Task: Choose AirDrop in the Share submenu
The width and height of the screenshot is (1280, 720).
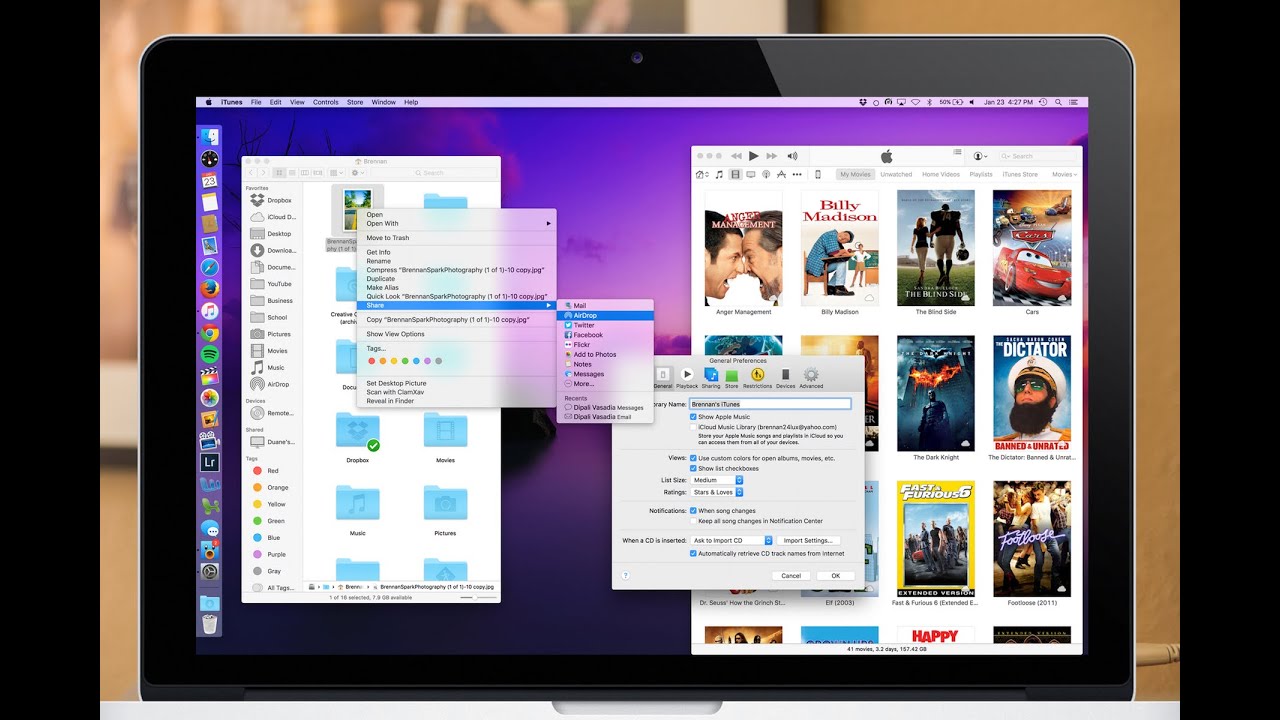Action: [x=605, y=315]
